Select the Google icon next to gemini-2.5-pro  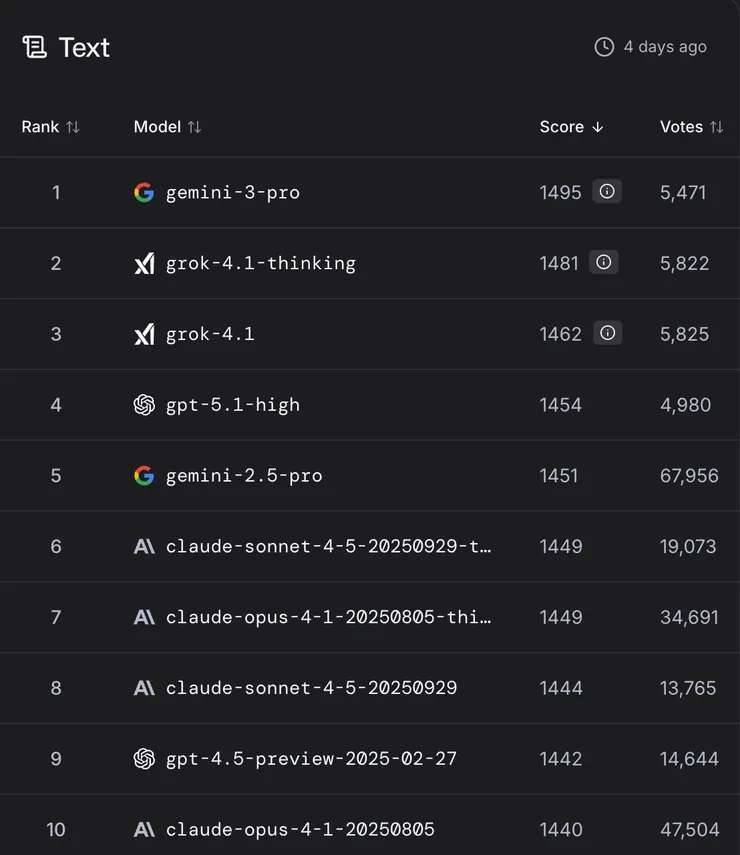(145, 476)
